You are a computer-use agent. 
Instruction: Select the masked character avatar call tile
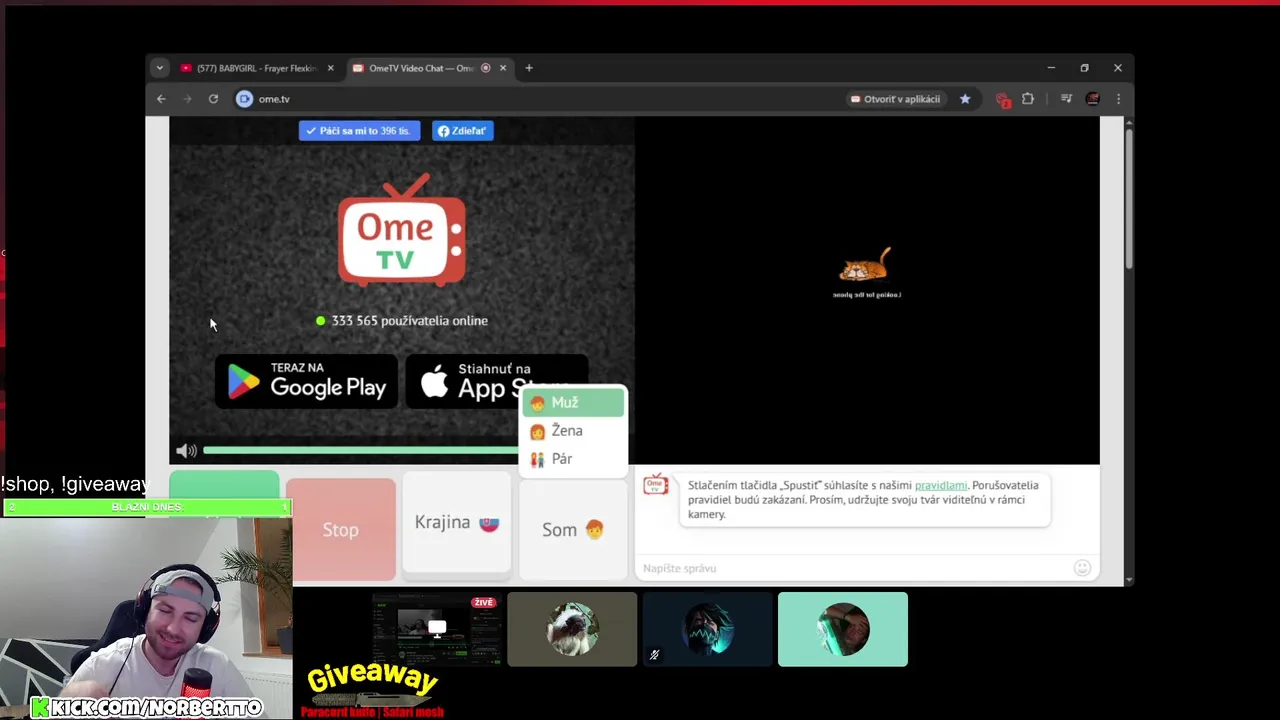708,629
